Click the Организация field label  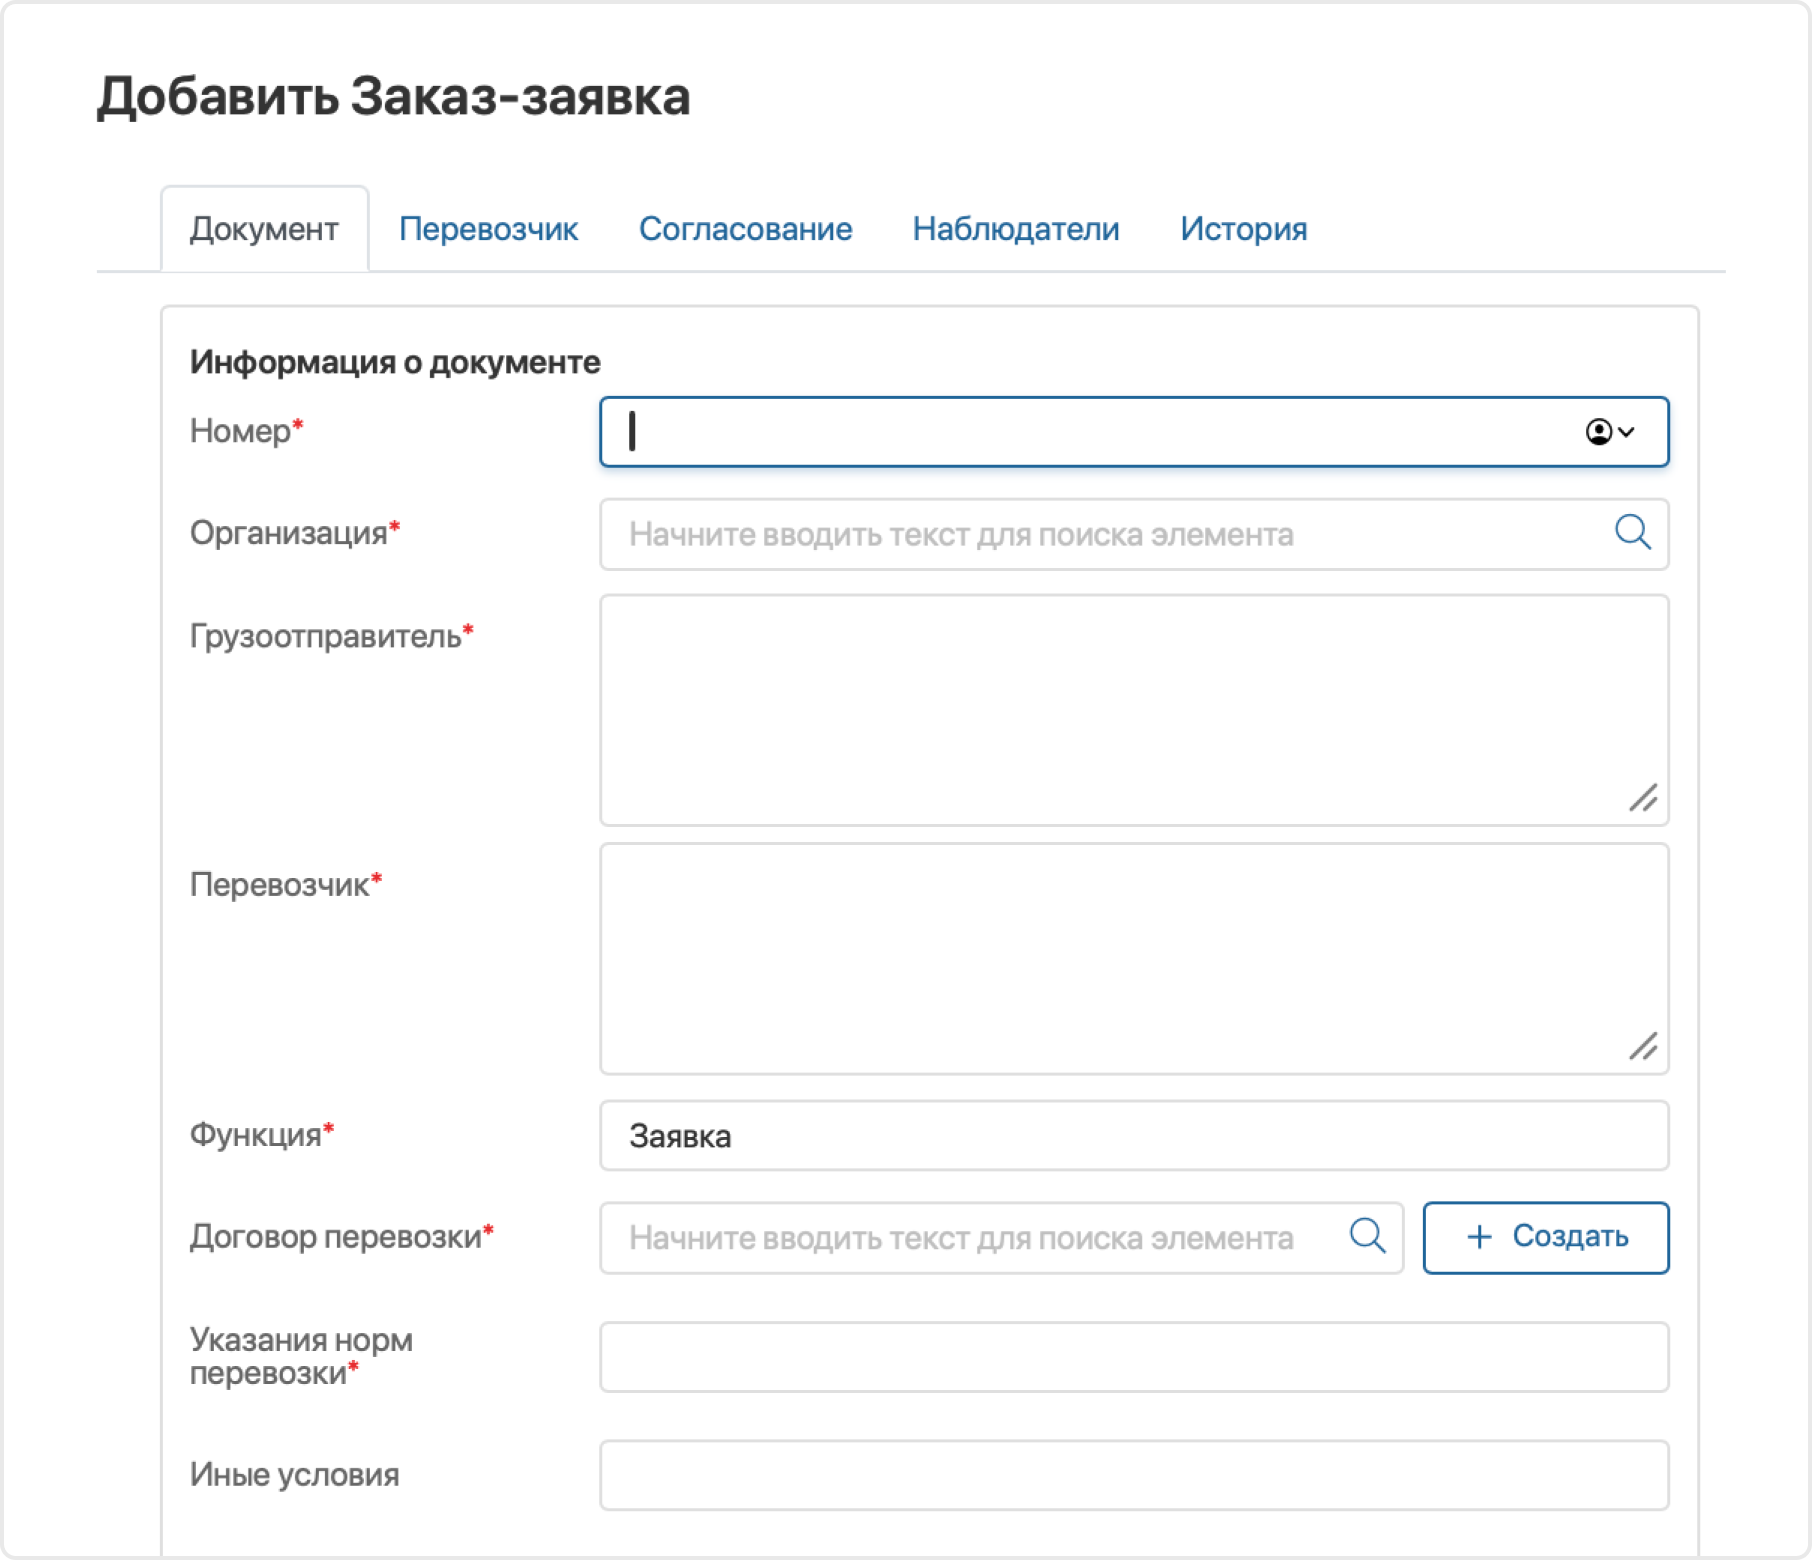pyautogui.click(x=295, y=533)
